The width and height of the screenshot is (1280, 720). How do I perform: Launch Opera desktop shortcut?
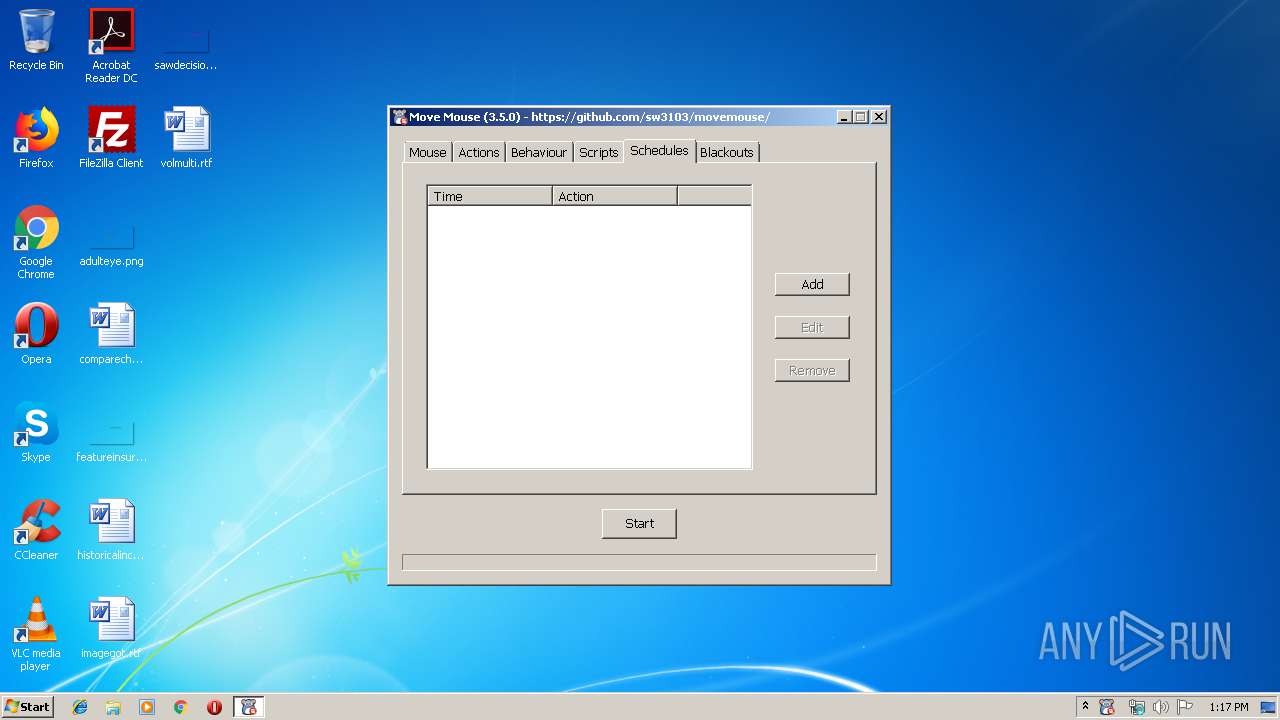(x=36, y=334)
